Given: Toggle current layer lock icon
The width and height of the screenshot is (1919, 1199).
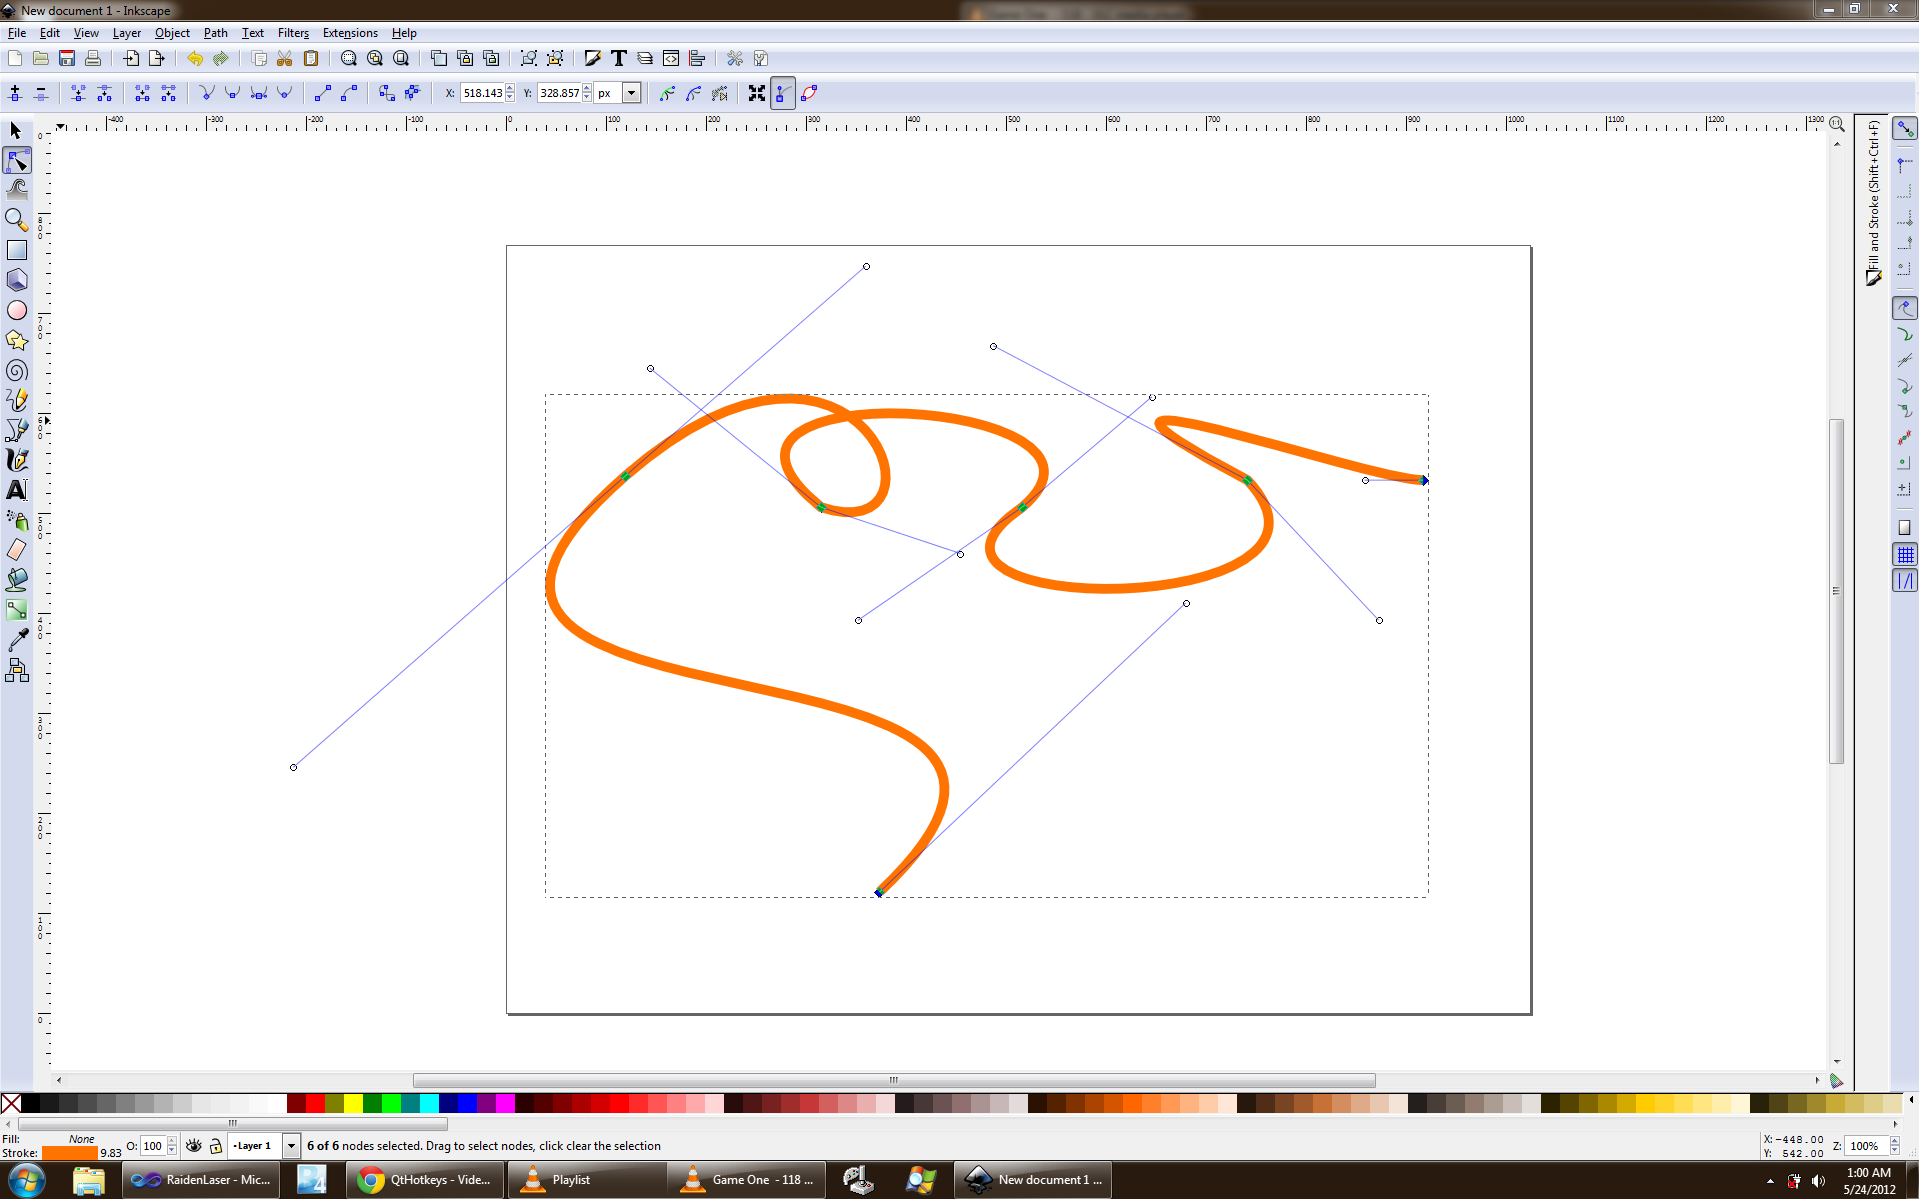Looking at the screenshot, I should click(215, 1146).
